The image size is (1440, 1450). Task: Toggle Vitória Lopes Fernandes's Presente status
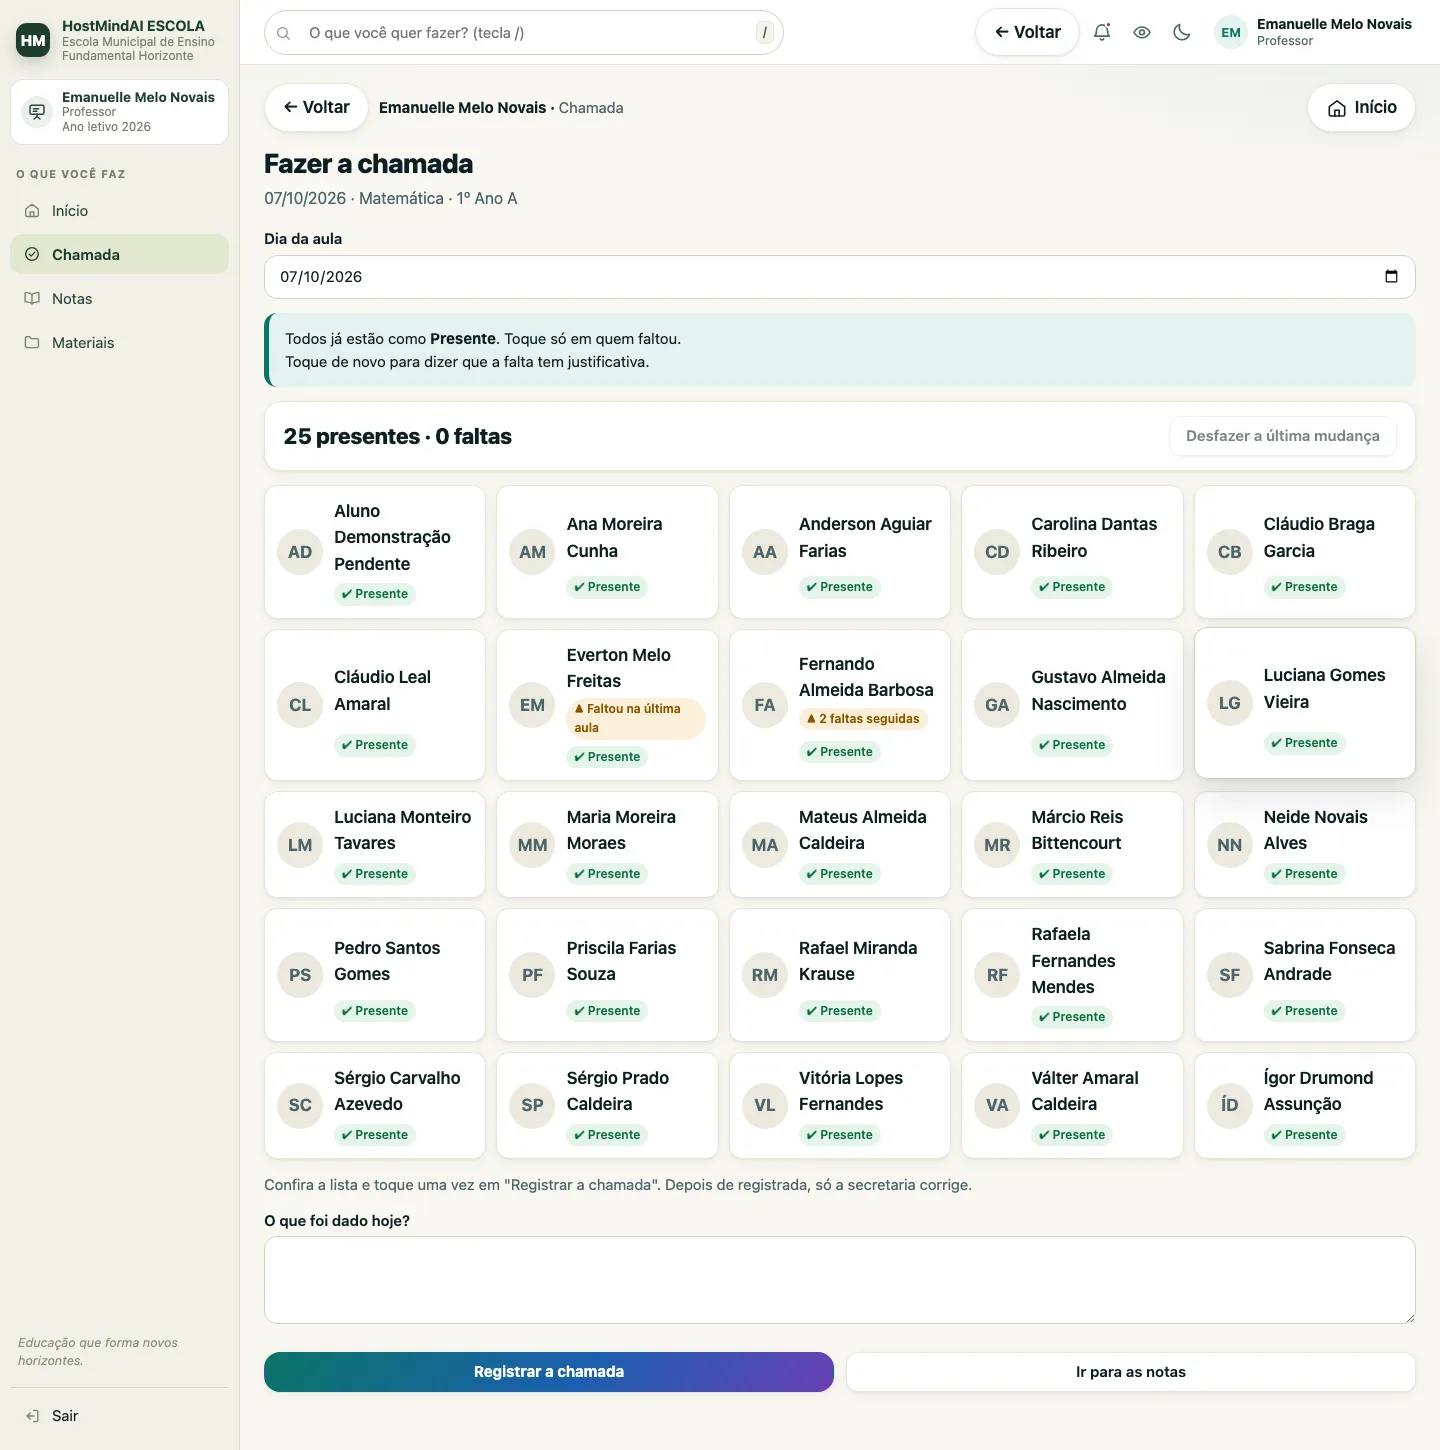coord(839,1135)
